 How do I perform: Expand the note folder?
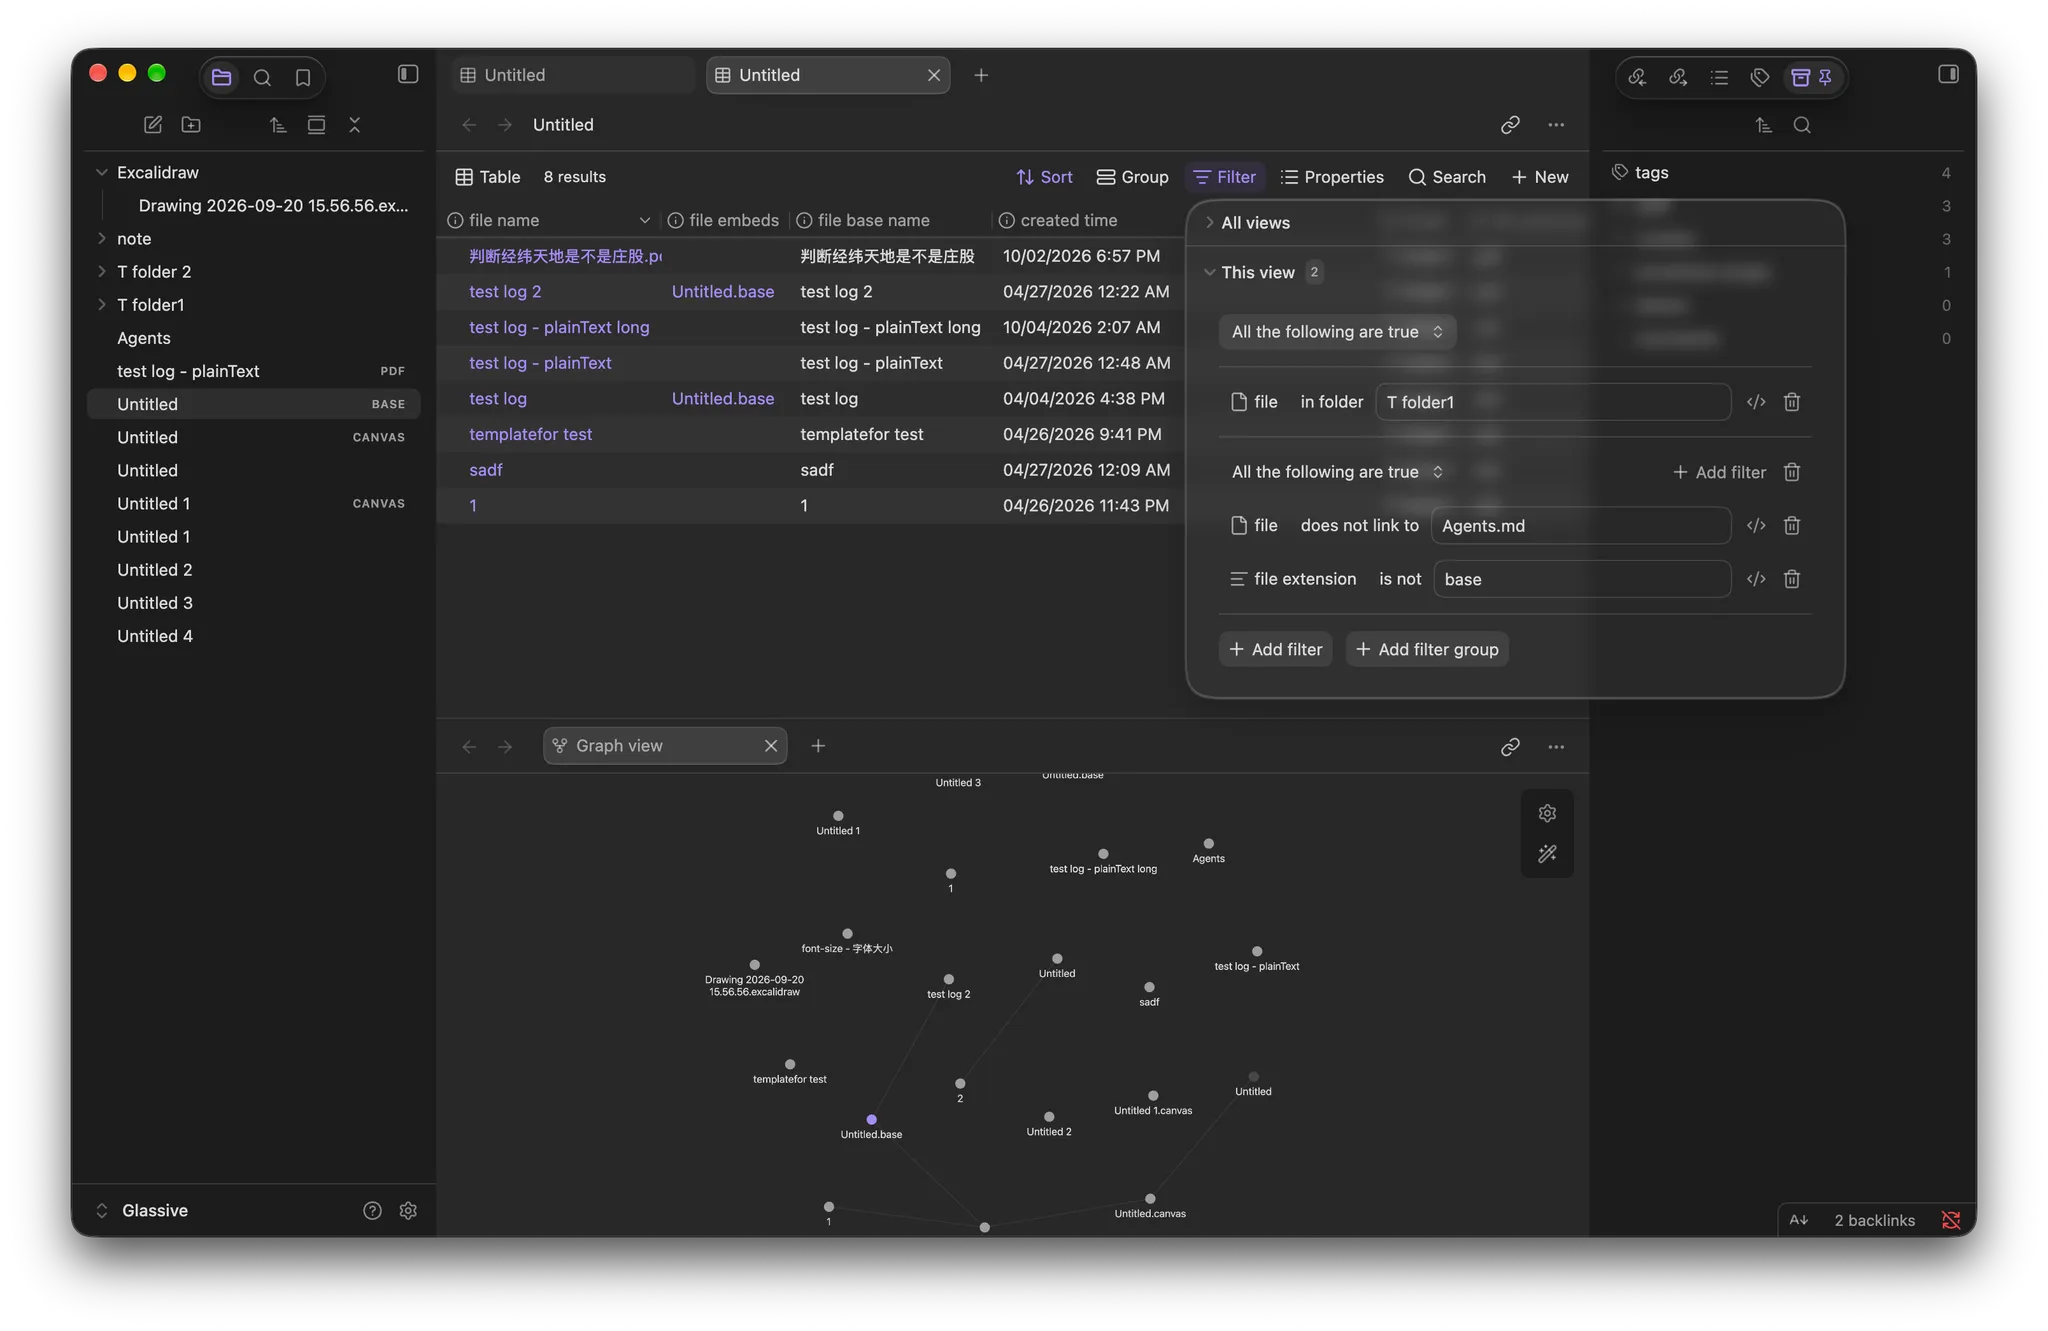tap(102, 238)
